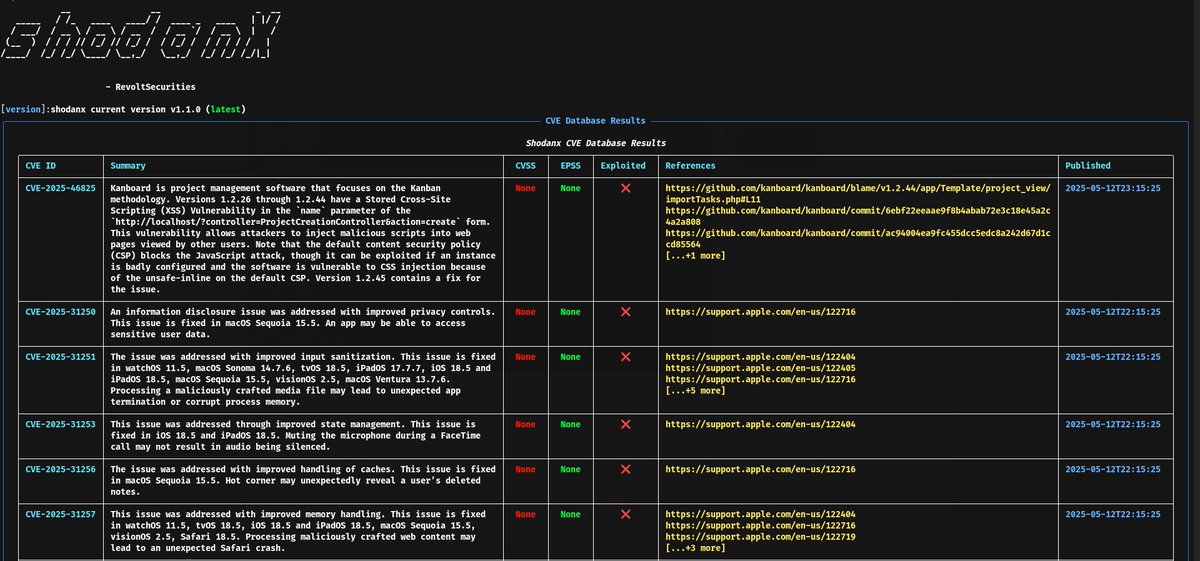1200x561 pixels.
Task: Click the red X exploited mark for CVE-2025-31253
Action: (626, 425)
